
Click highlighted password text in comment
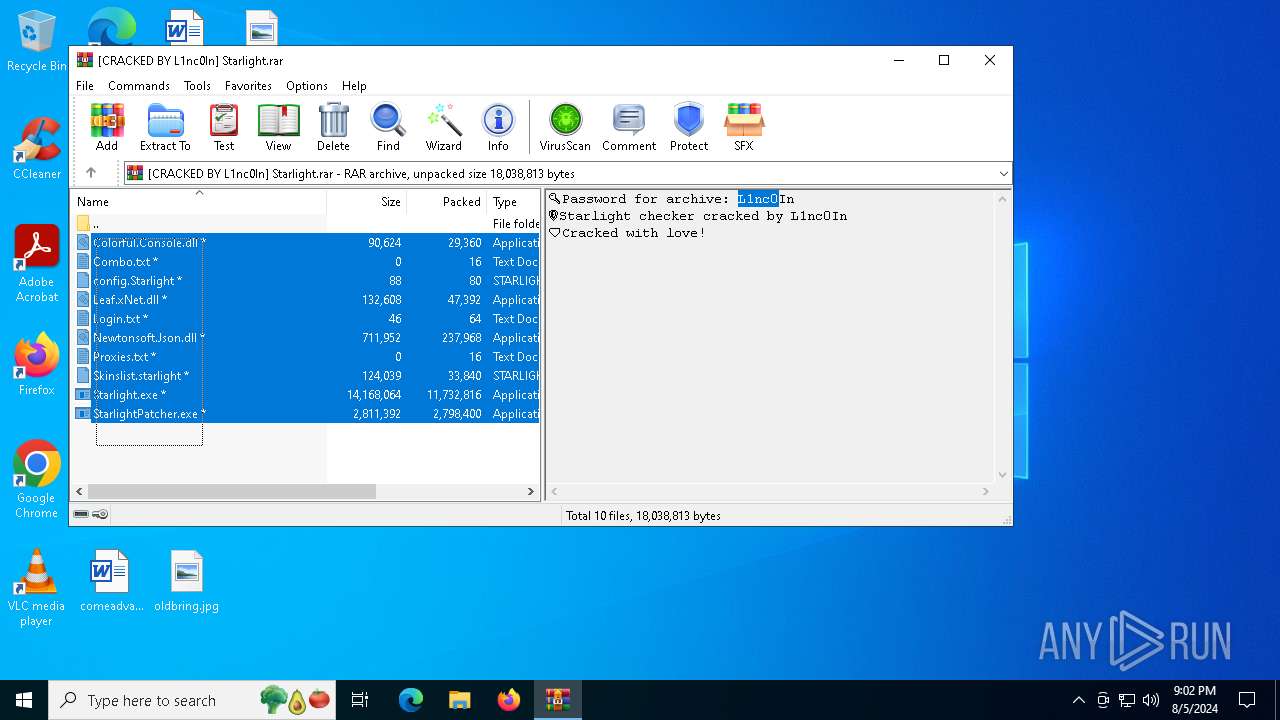coord(758,199)
